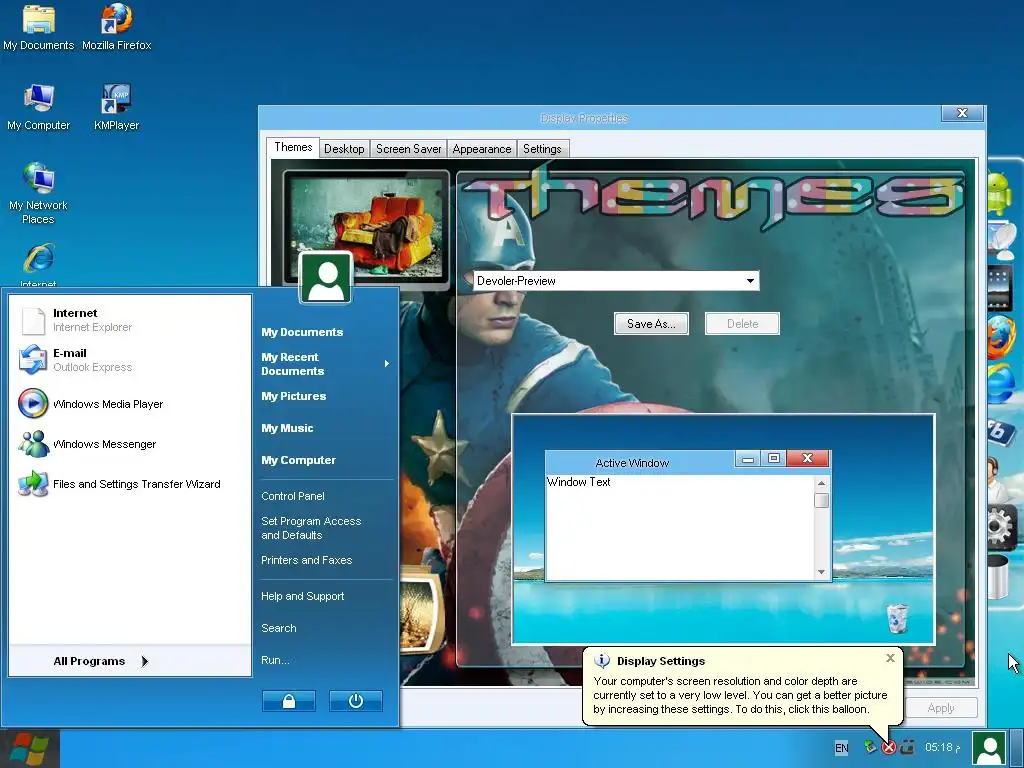
Task: Choose Run... in the Start menu
Action: pyautogui.click(x=275, y=660)
